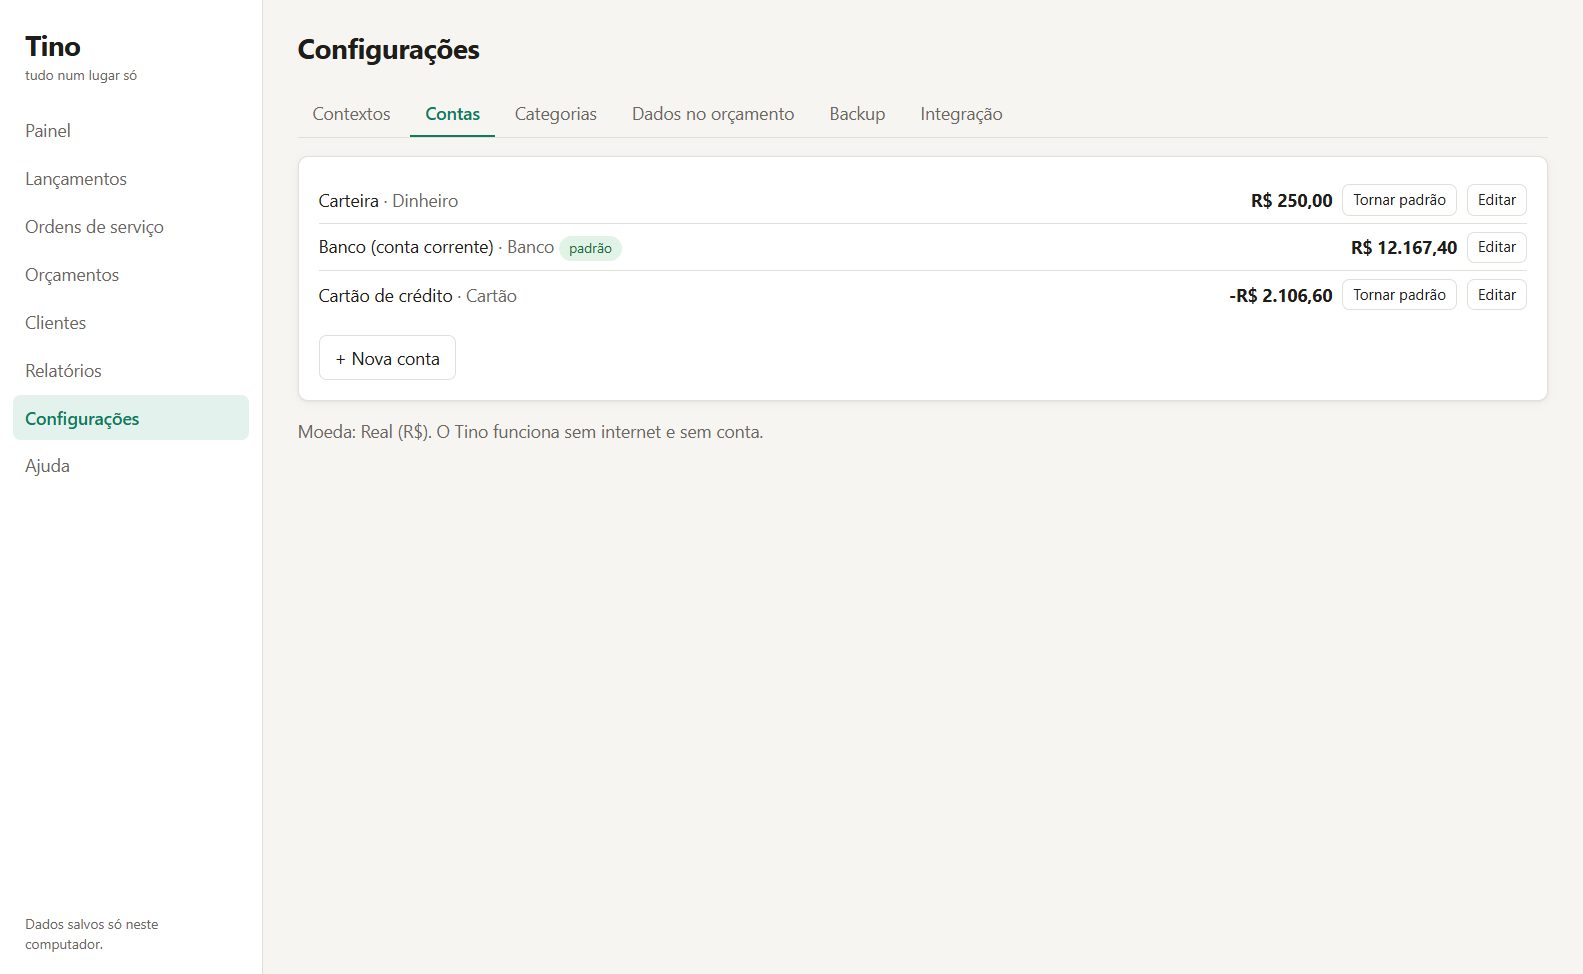Open the Ajuda sidebar item
Viewport: 1583px width, 974px height.
point(130,466)
